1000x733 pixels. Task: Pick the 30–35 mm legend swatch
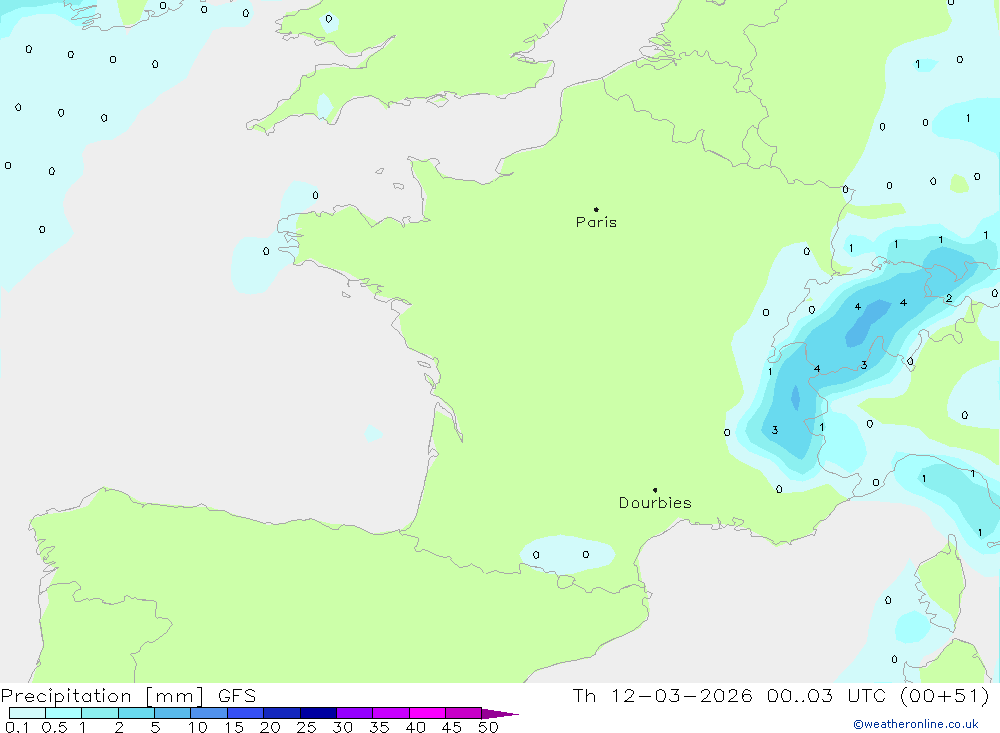pyautogui.click(x=355, y=713)
